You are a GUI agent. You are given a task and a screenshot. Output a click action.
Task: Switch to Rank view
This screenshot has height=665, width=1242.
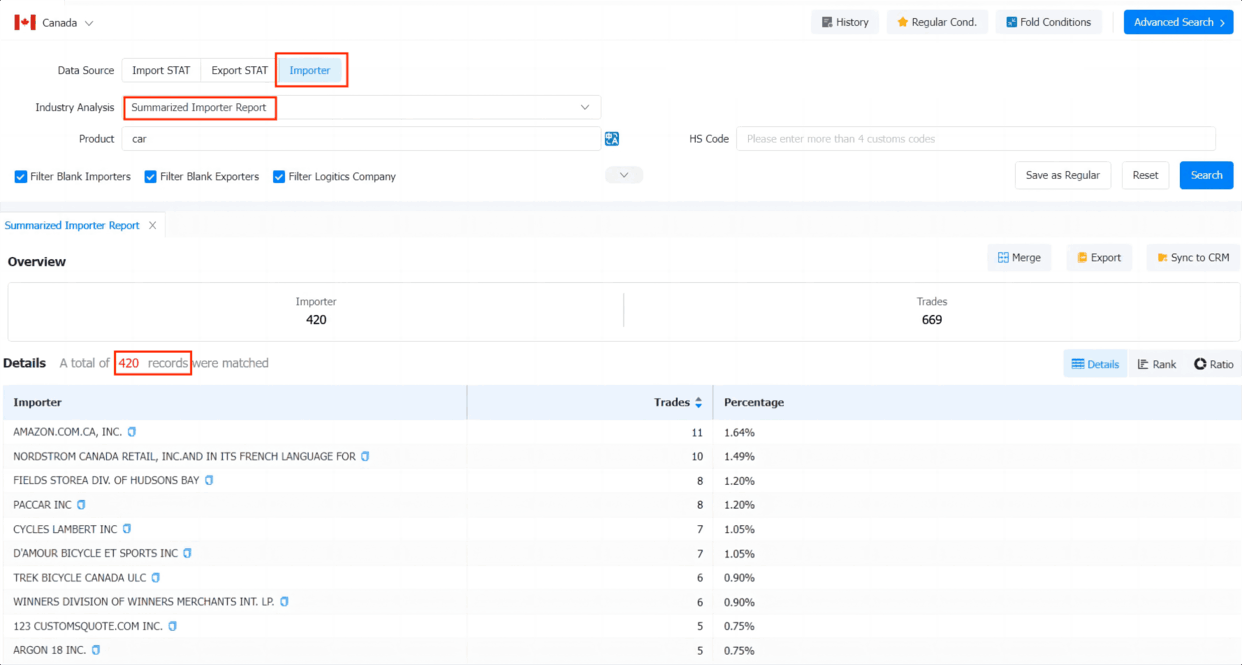click(x=1157, y=364)
